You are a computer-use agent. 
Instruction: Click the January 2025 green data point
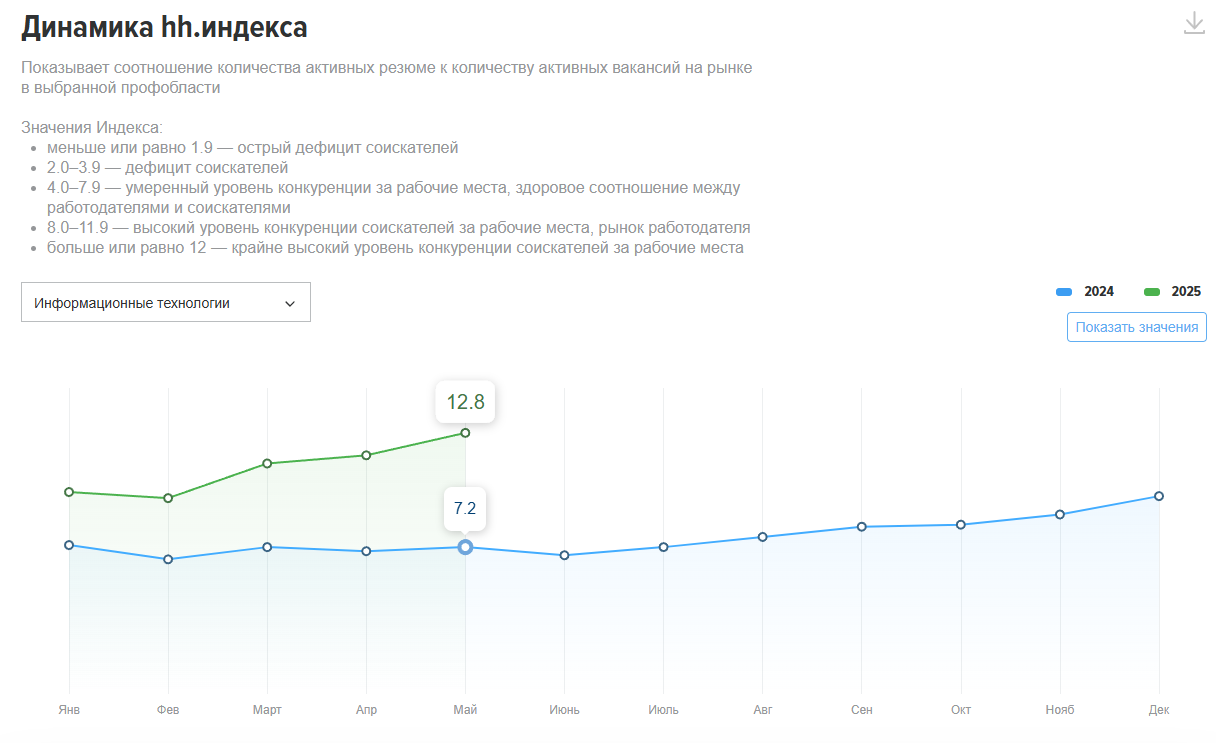point(69,492)
